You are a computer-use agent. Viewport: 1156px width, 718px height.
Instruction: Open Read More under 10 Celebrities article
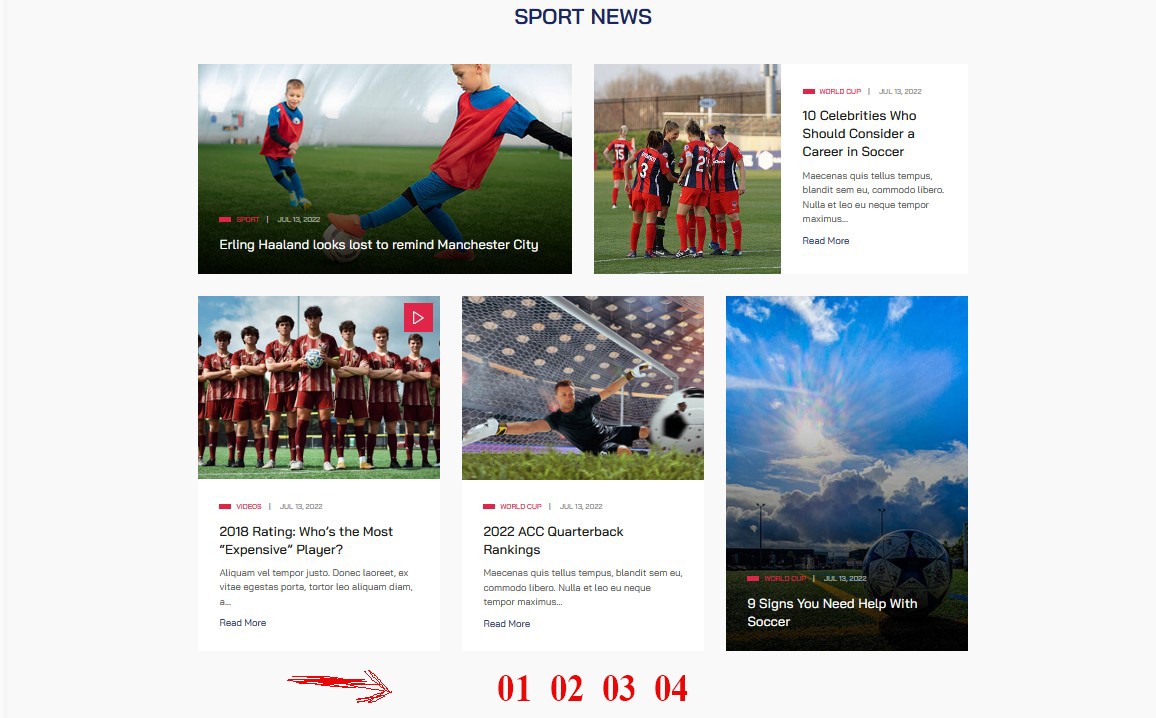826,241
